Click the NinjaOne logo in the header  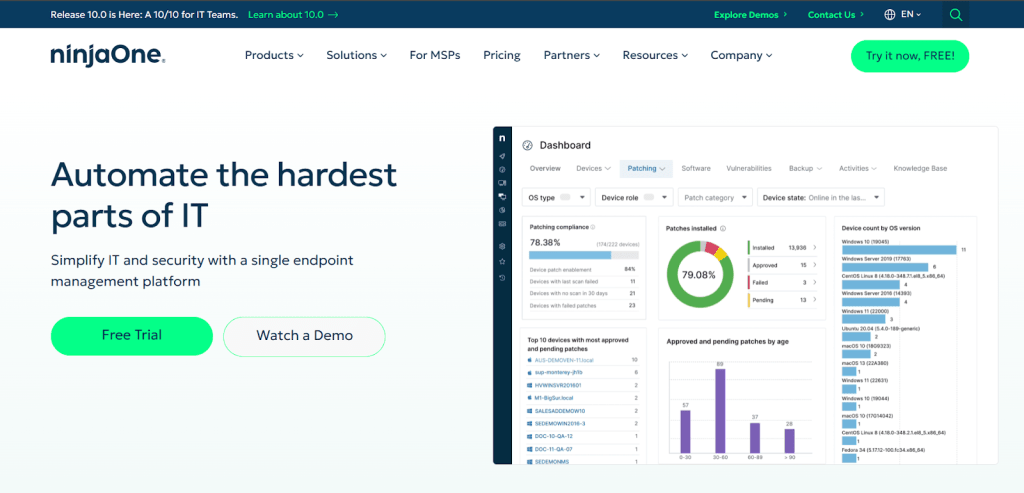coord(107,56)
